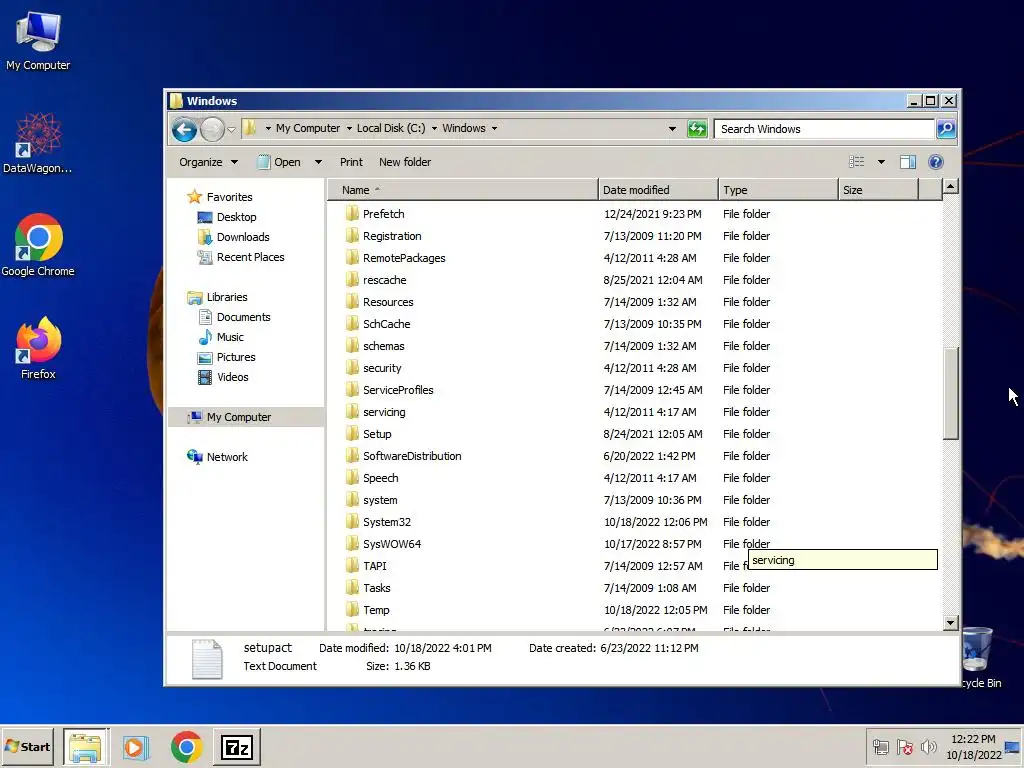Change view with the views icon

(x=856, y=162)
